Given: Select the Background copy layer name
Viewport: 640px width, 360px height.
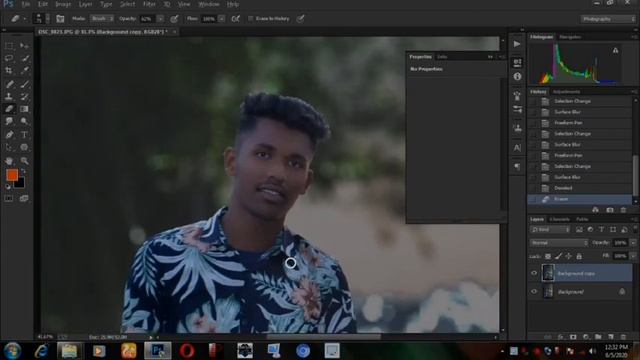Looking at the screenshot, I should (x=576, y=273).
